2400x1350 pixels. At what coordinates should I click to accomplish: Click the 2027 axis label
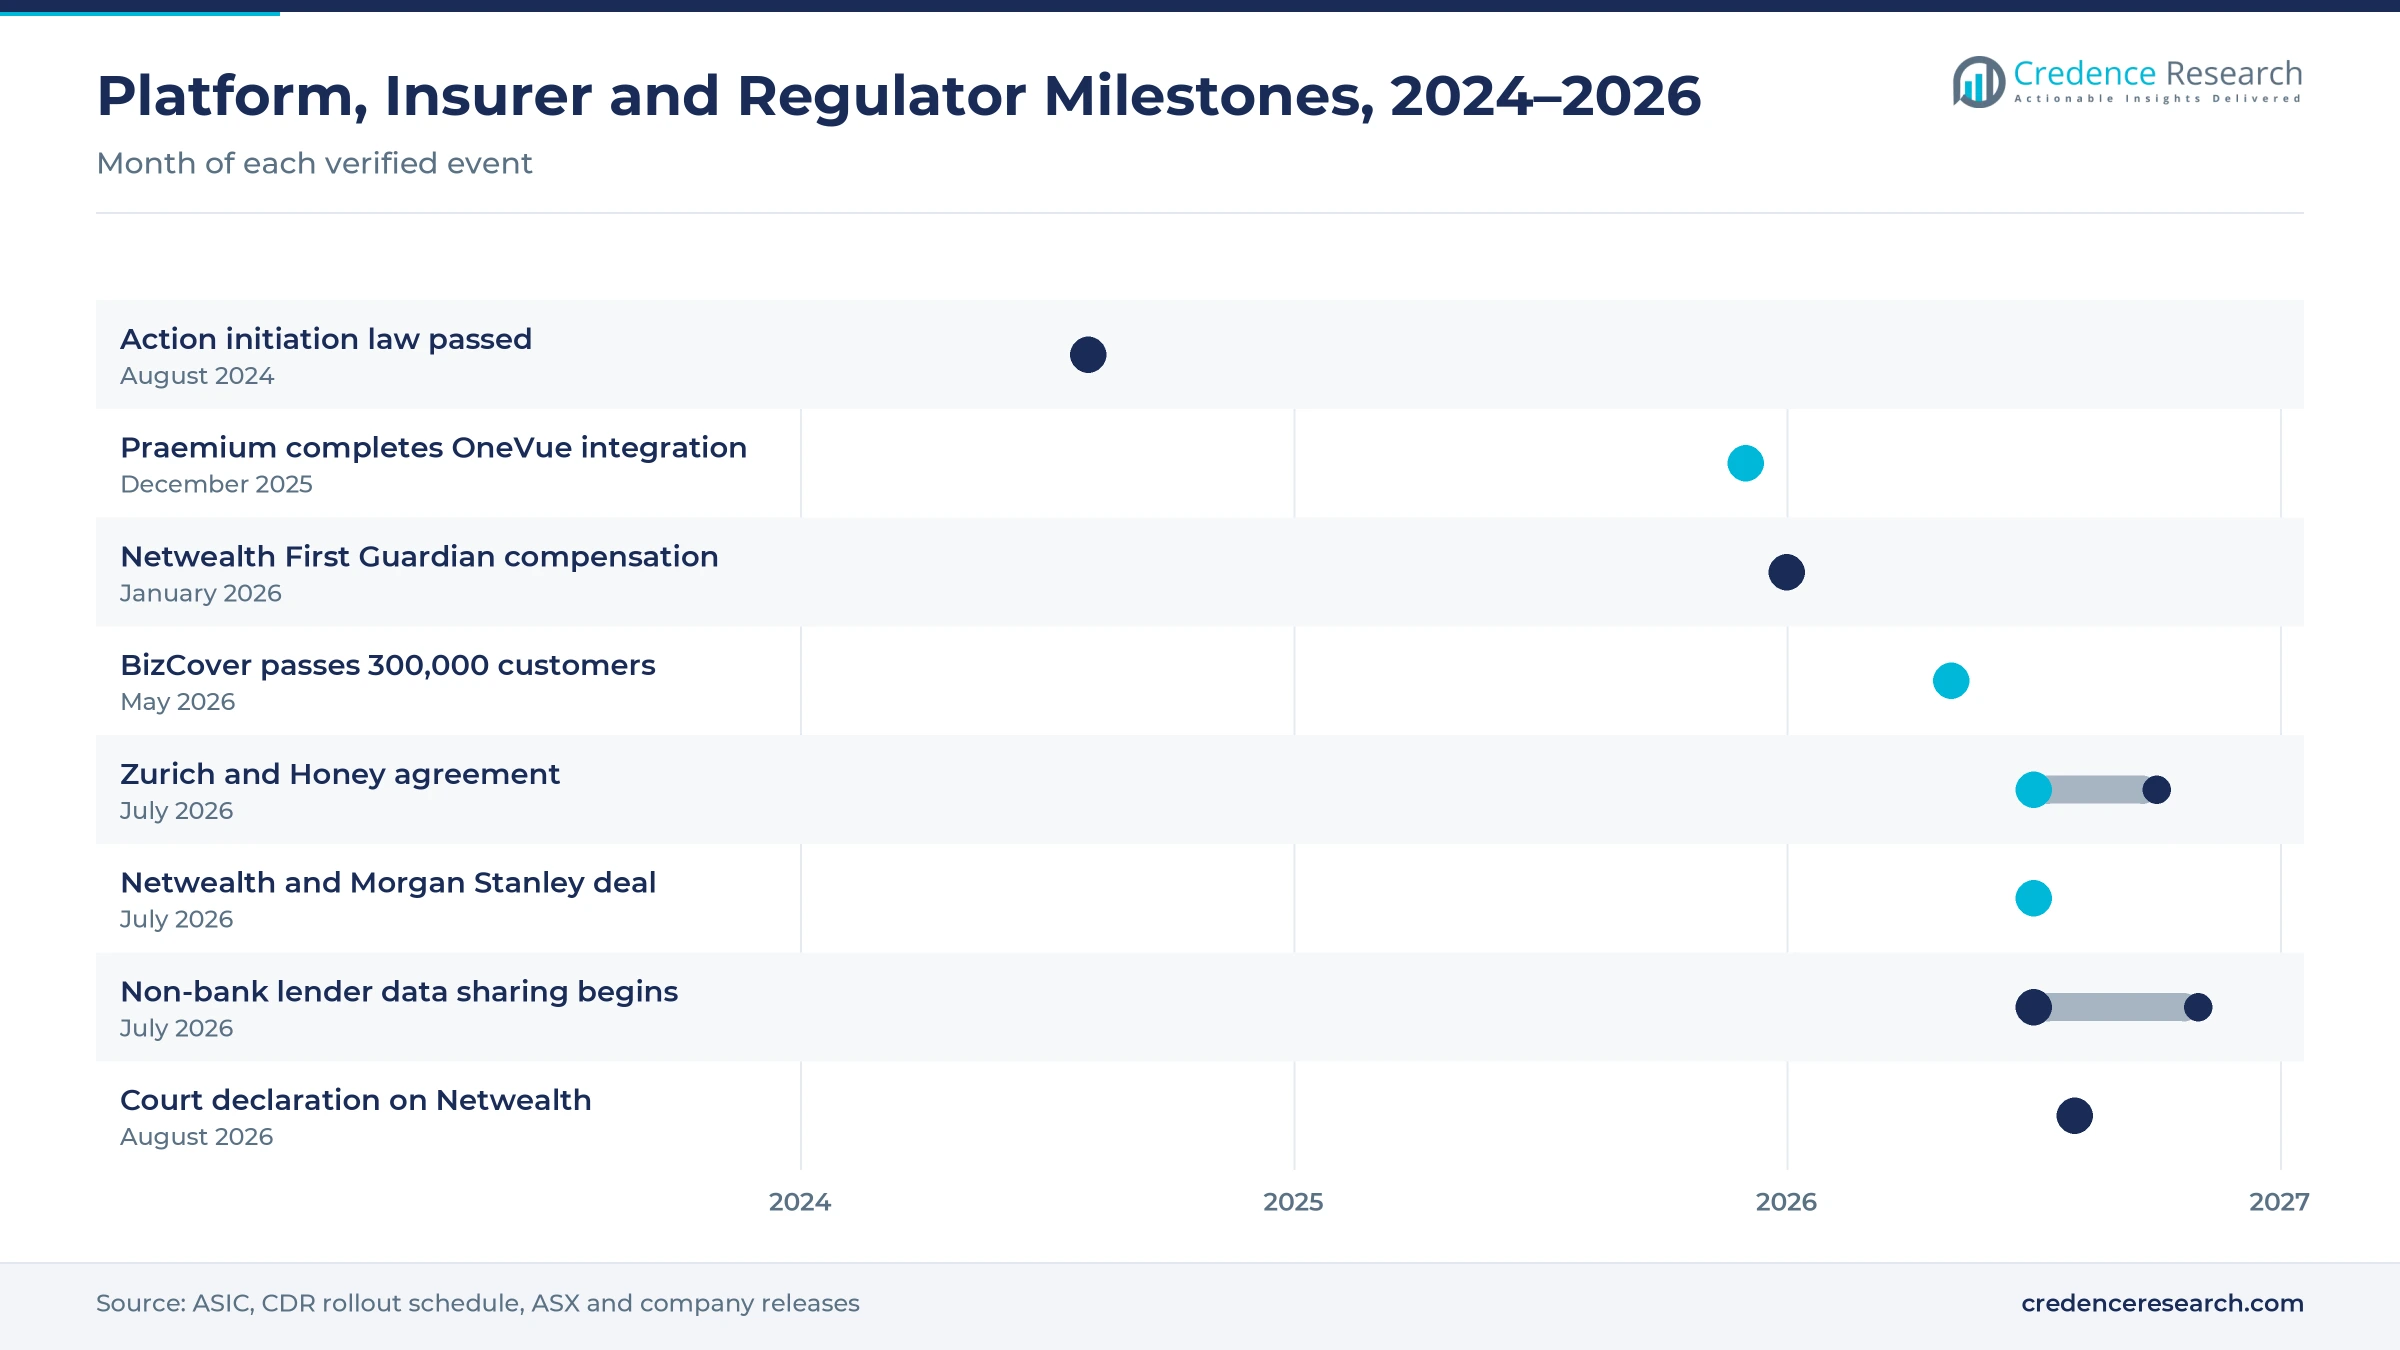[x=2279, y=1202]
